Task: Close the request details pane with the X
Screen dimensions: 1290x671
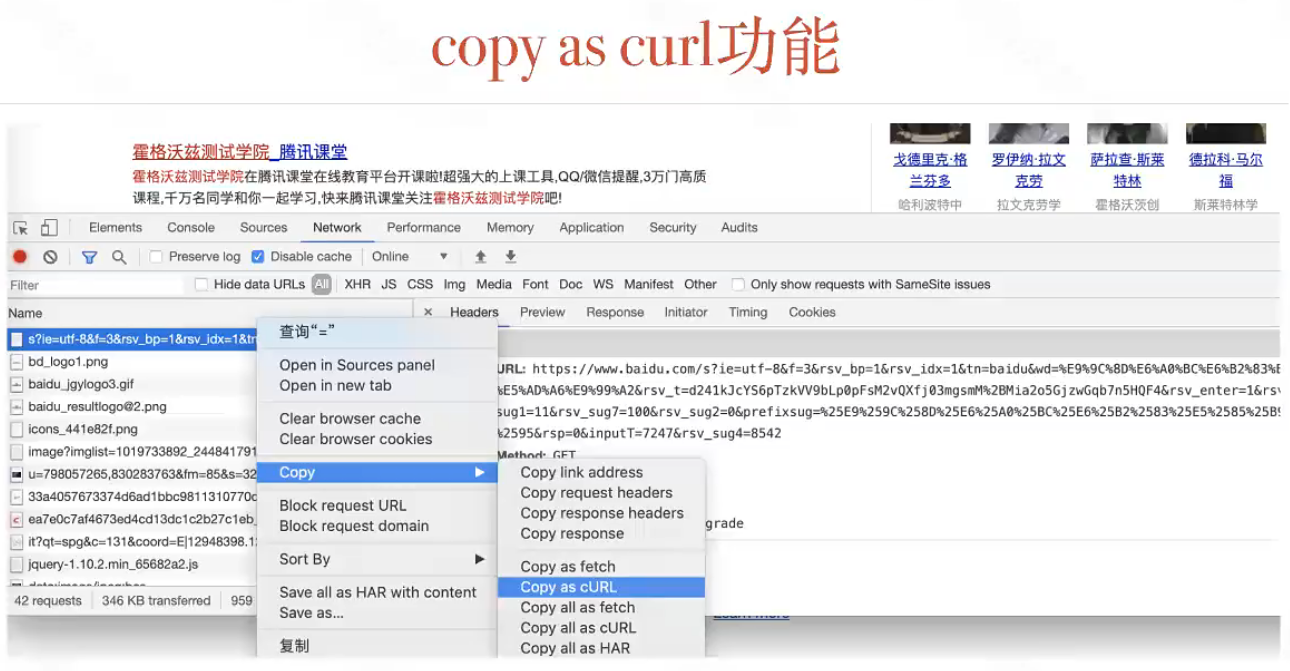Action: [x=428, y=312]
